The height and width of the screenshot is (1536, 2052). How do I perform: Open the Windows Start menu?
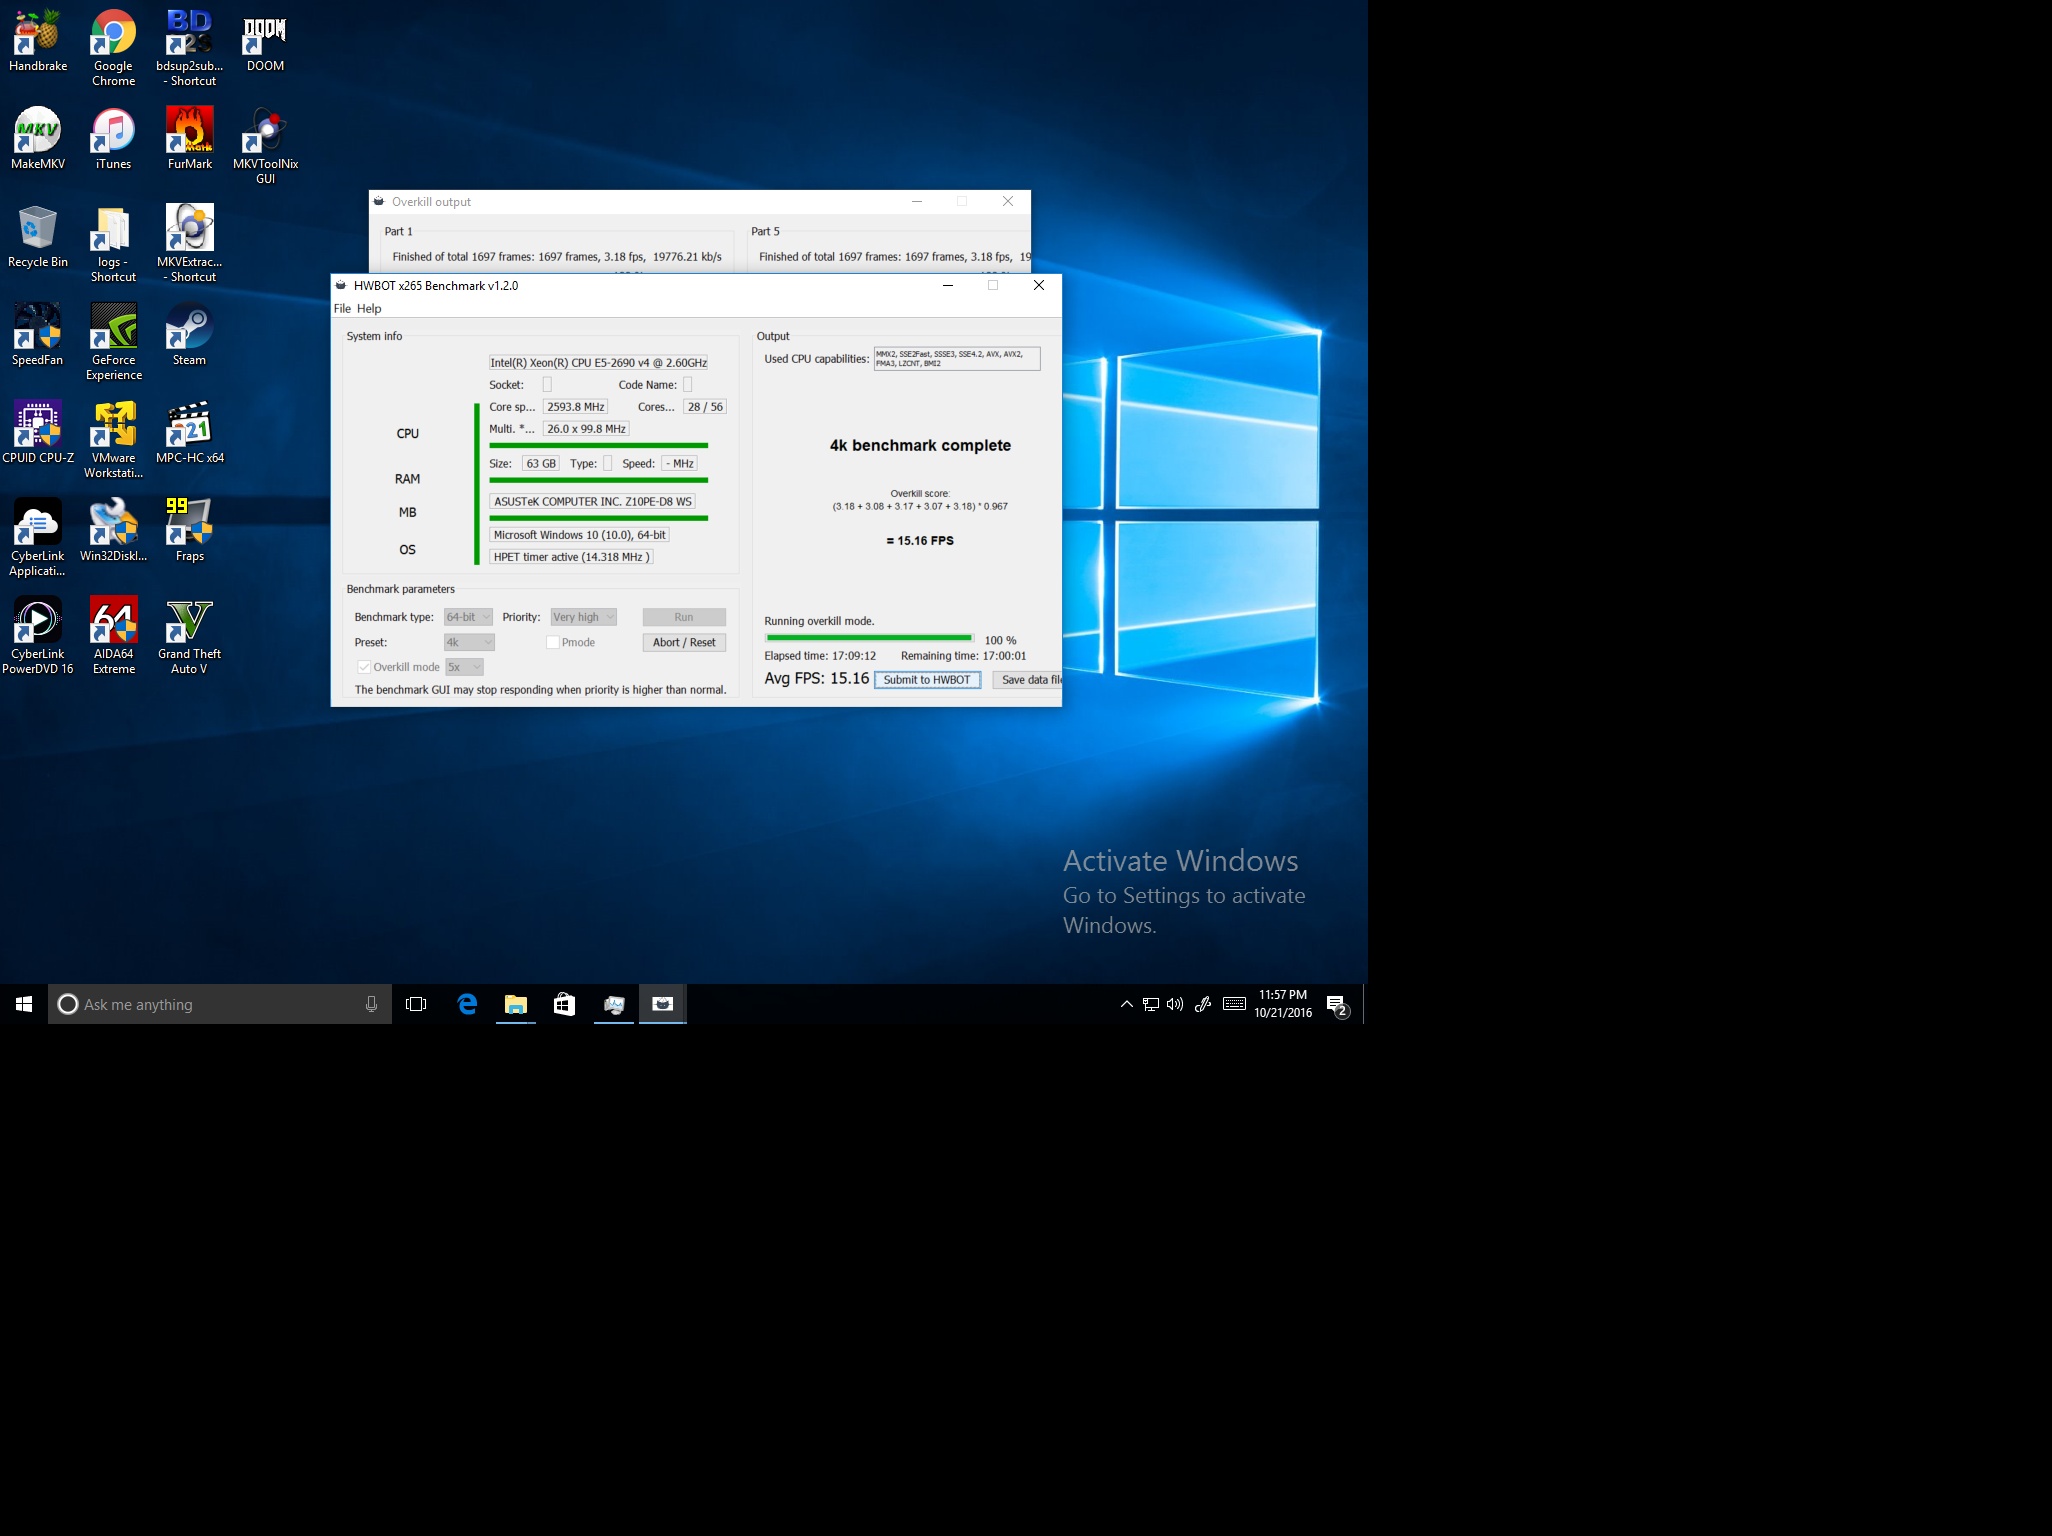24,1004
